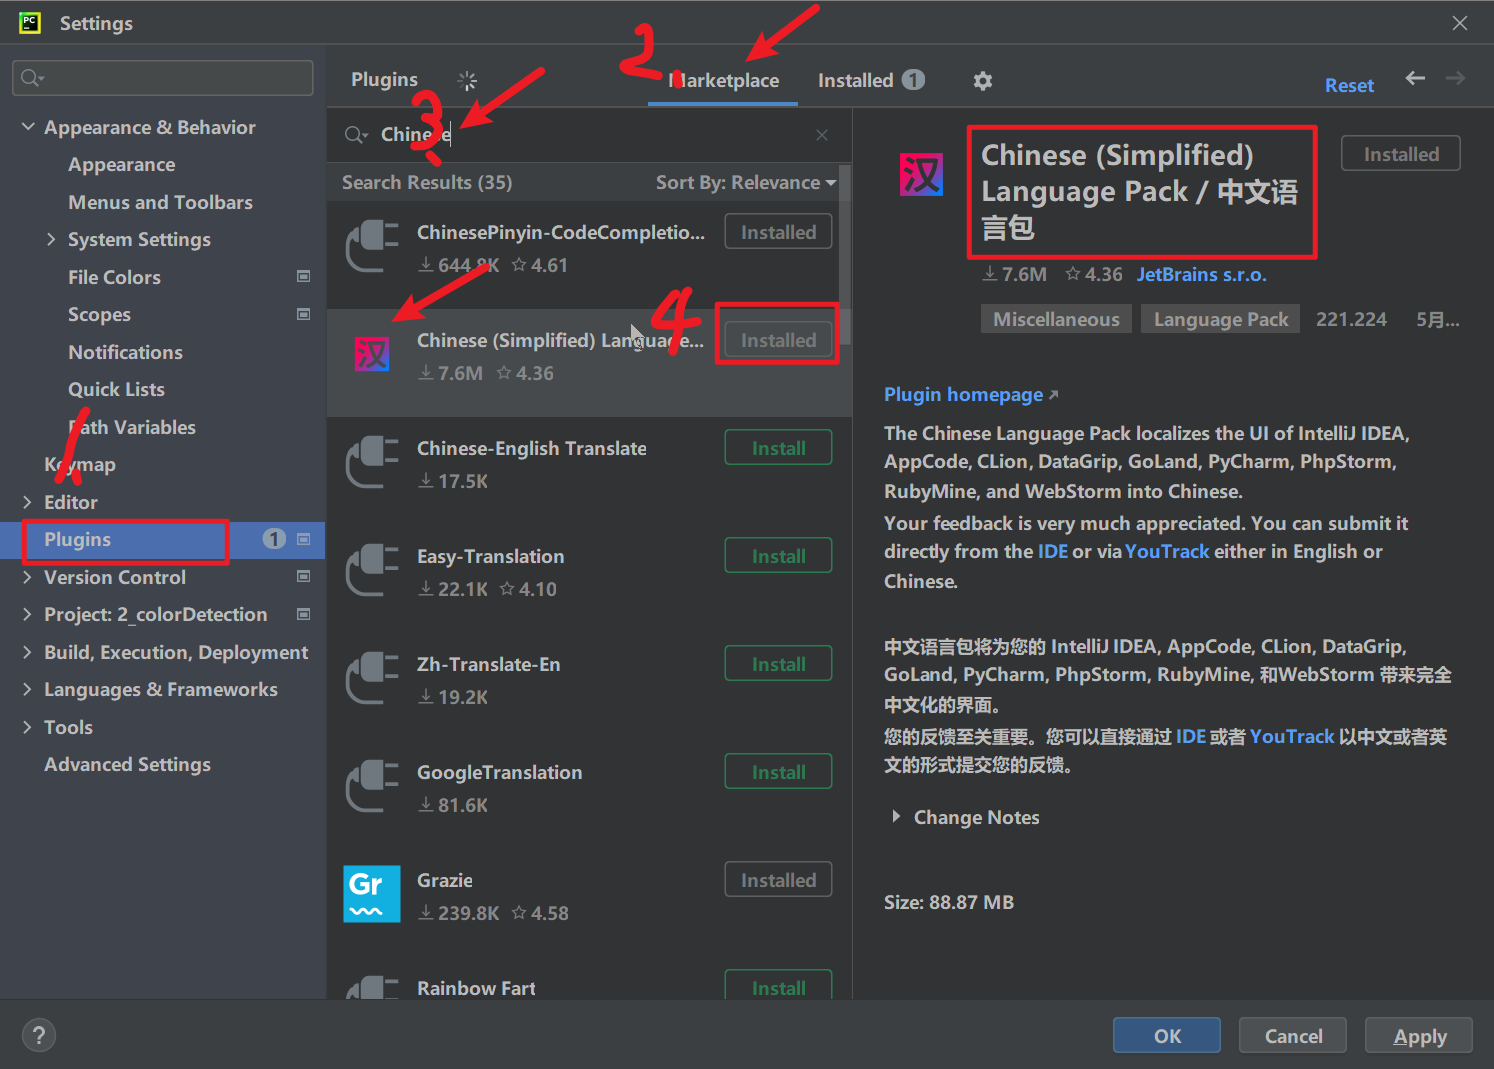Open Notifications settings page

[x=125, y=352]
